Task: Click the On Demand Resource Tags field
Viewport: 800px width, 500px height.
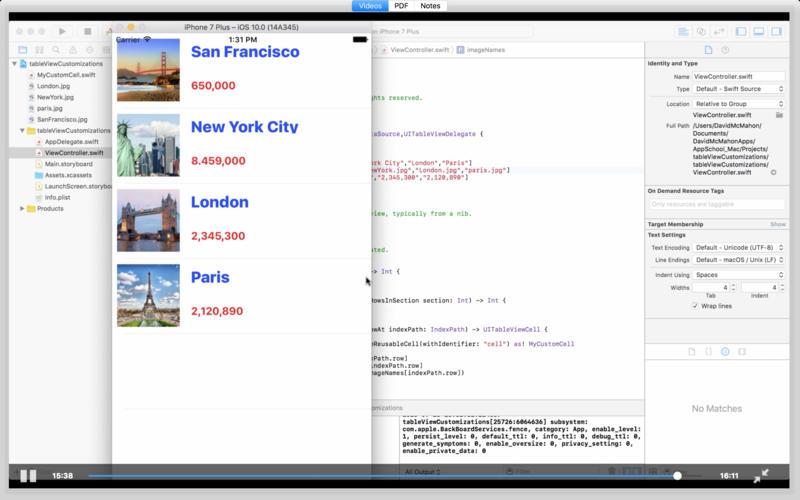Action: pos(717,204)
